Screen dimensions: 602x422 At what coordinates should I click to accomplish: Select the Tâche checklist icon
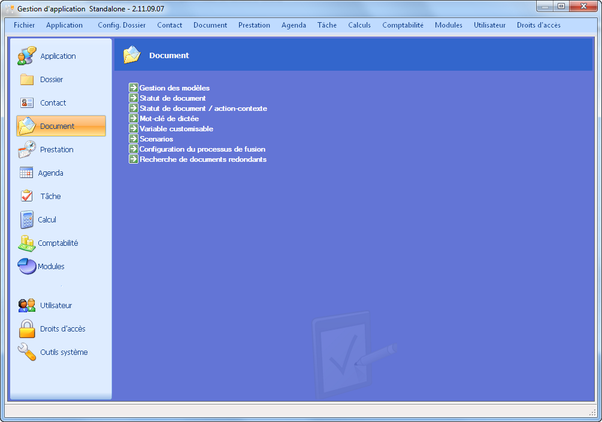click(x=27, y=196)
